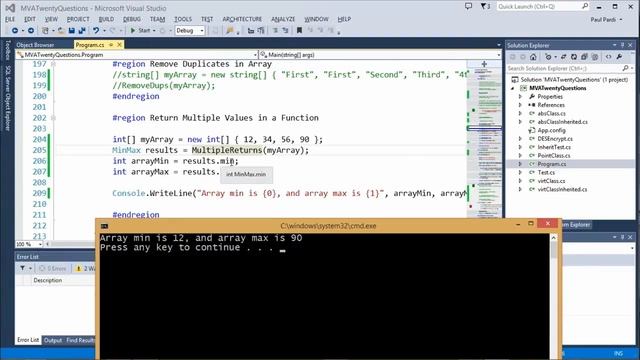Toggle a bookmark with the bookmark icon
The width and height of the screenshot is (640, 360).
click(x=299, y=31)
